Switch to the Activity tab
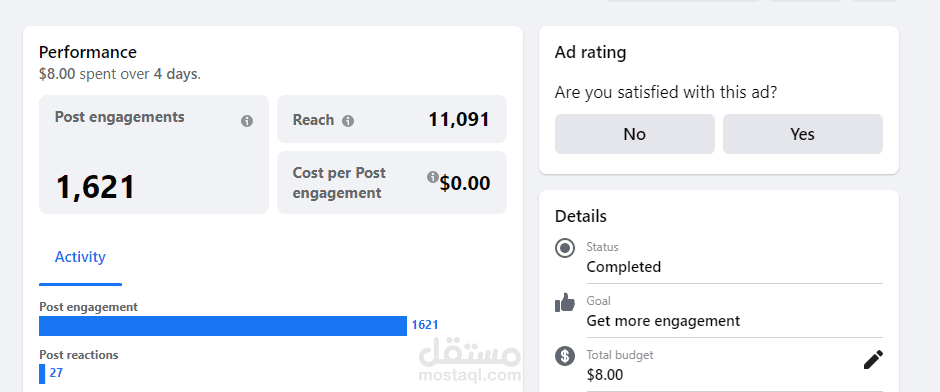Screen dimensions: 940x392 [80, 257]
